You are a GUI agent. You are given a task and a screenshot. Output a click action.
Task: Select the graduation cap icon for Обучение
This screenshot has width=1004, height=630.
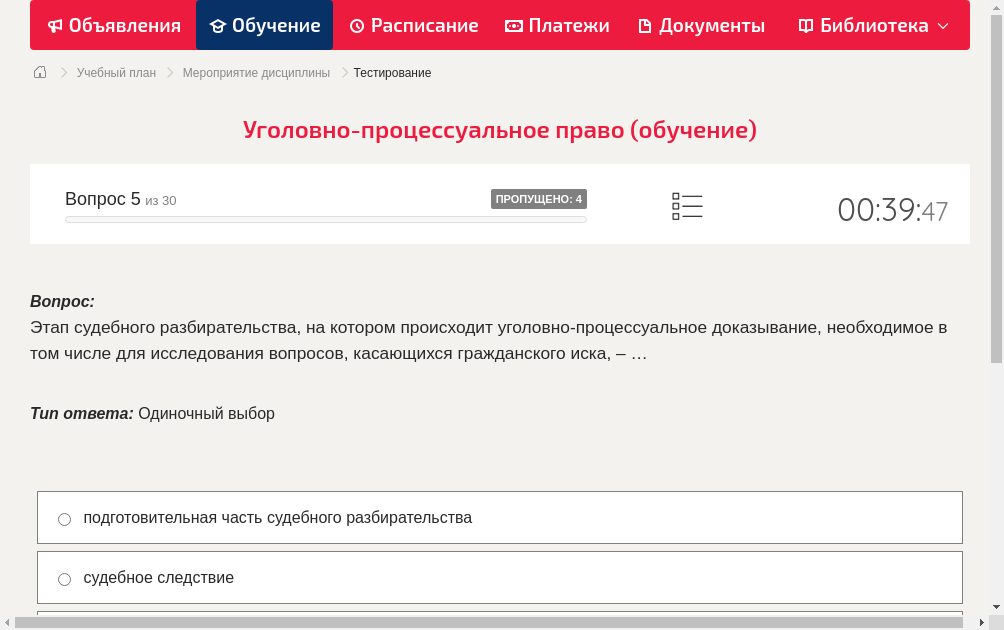pos(220,25)
